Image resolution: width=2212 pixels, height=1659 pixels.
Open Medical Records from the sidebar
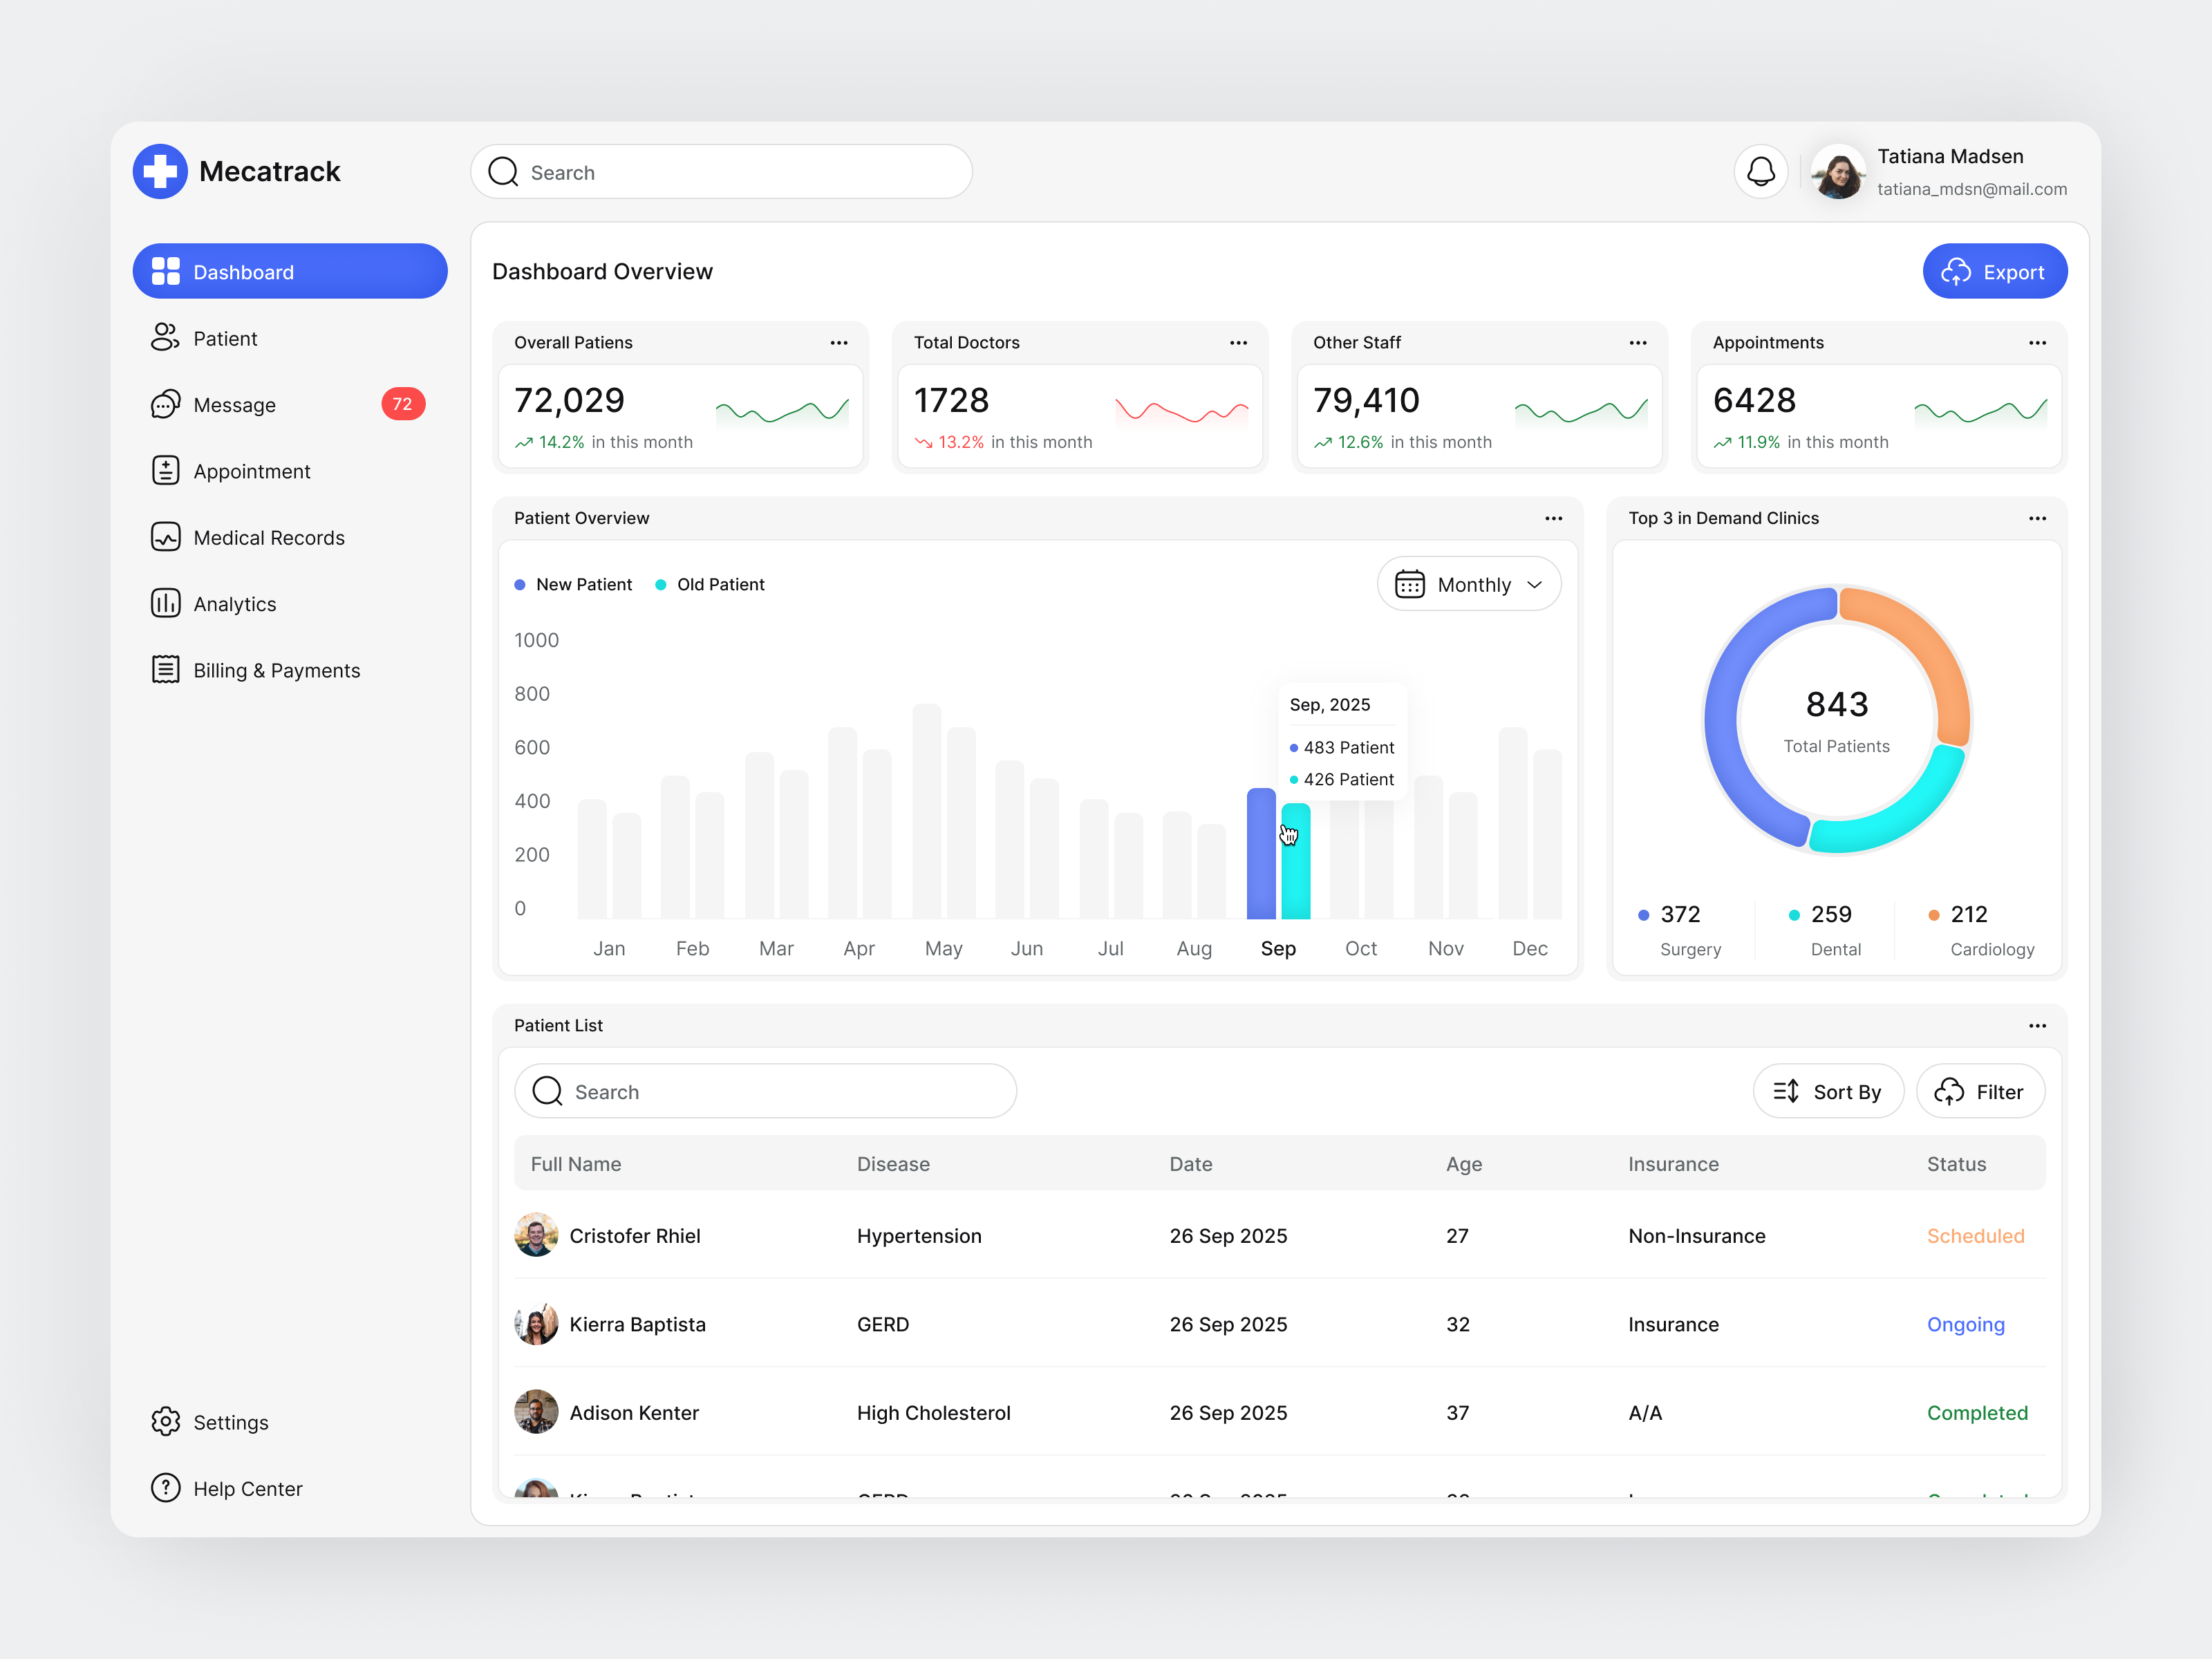[166, 537]
